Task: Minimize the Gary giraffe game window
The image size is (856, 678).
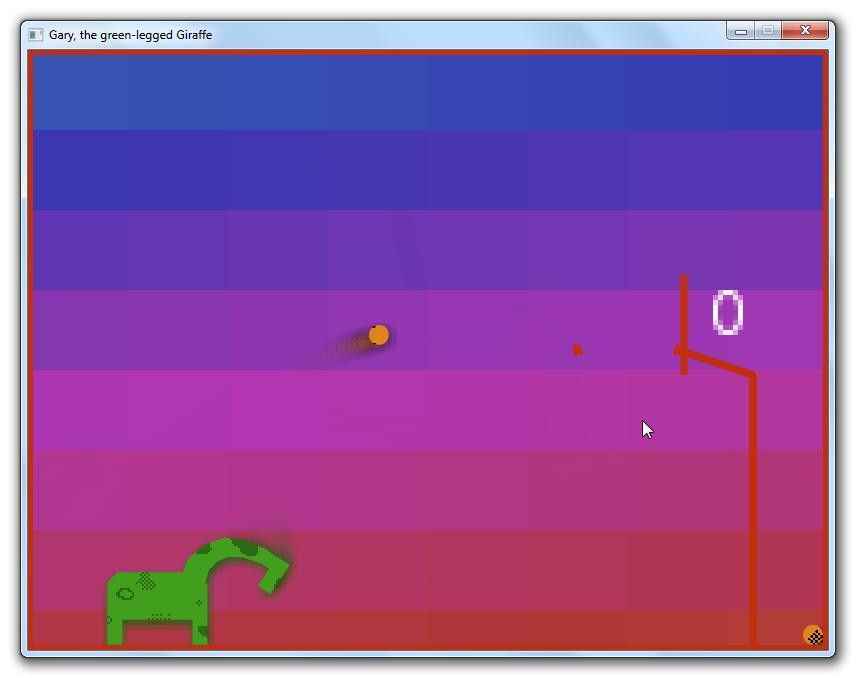Action: coord(740,31)
